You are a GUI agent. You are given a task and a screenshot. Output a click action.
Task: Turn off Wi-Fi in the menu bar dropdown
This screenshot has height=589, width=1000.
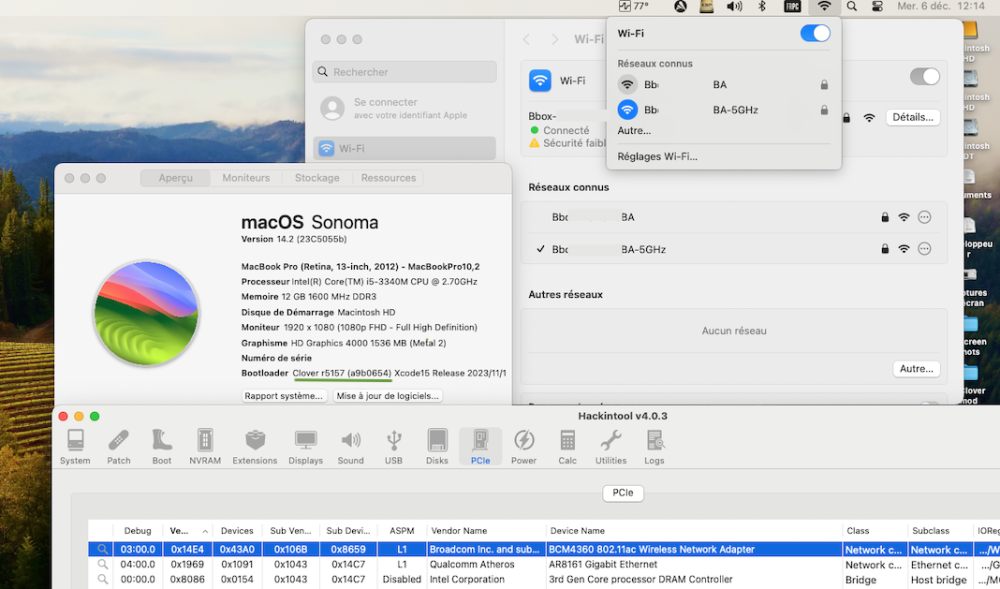click(x=815, y=33)
